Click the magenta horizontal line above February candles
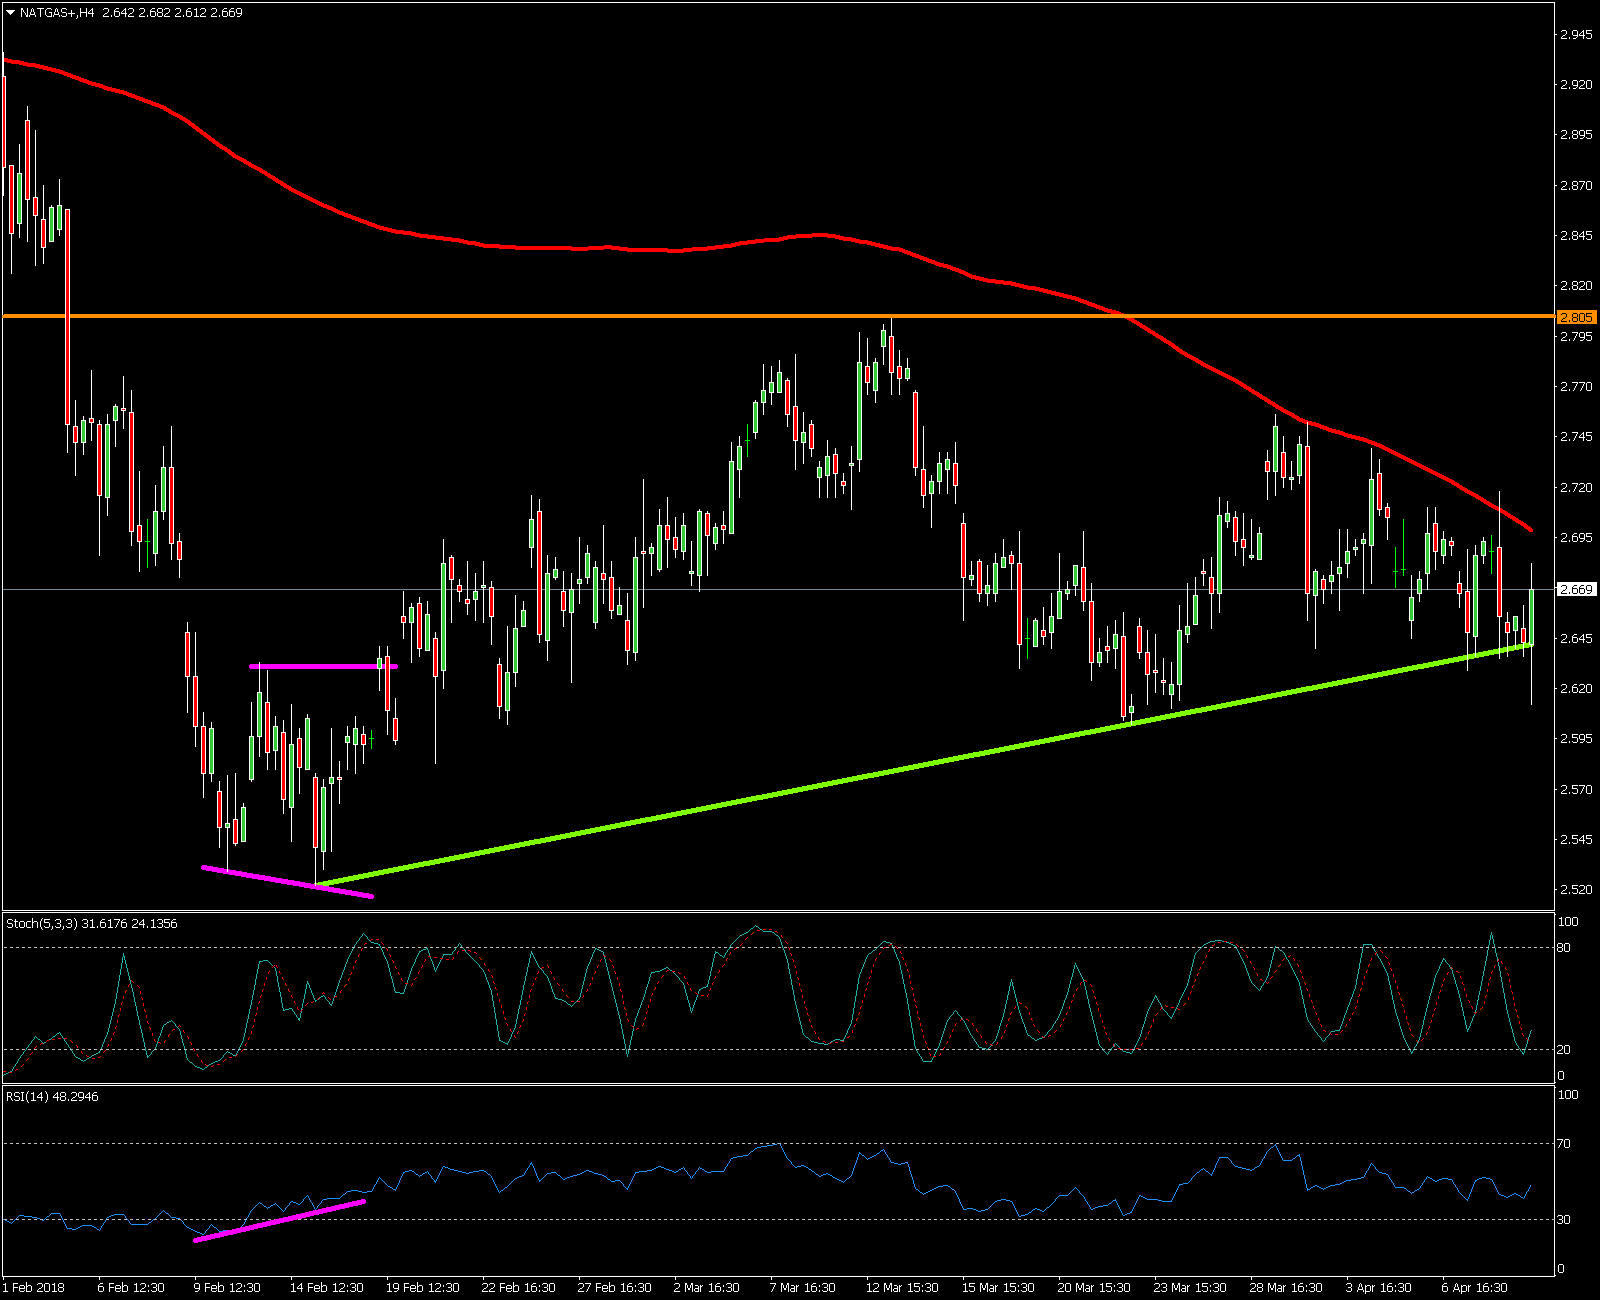Viewport: 1600px width, 1300px height. click(x=320, y=666)
